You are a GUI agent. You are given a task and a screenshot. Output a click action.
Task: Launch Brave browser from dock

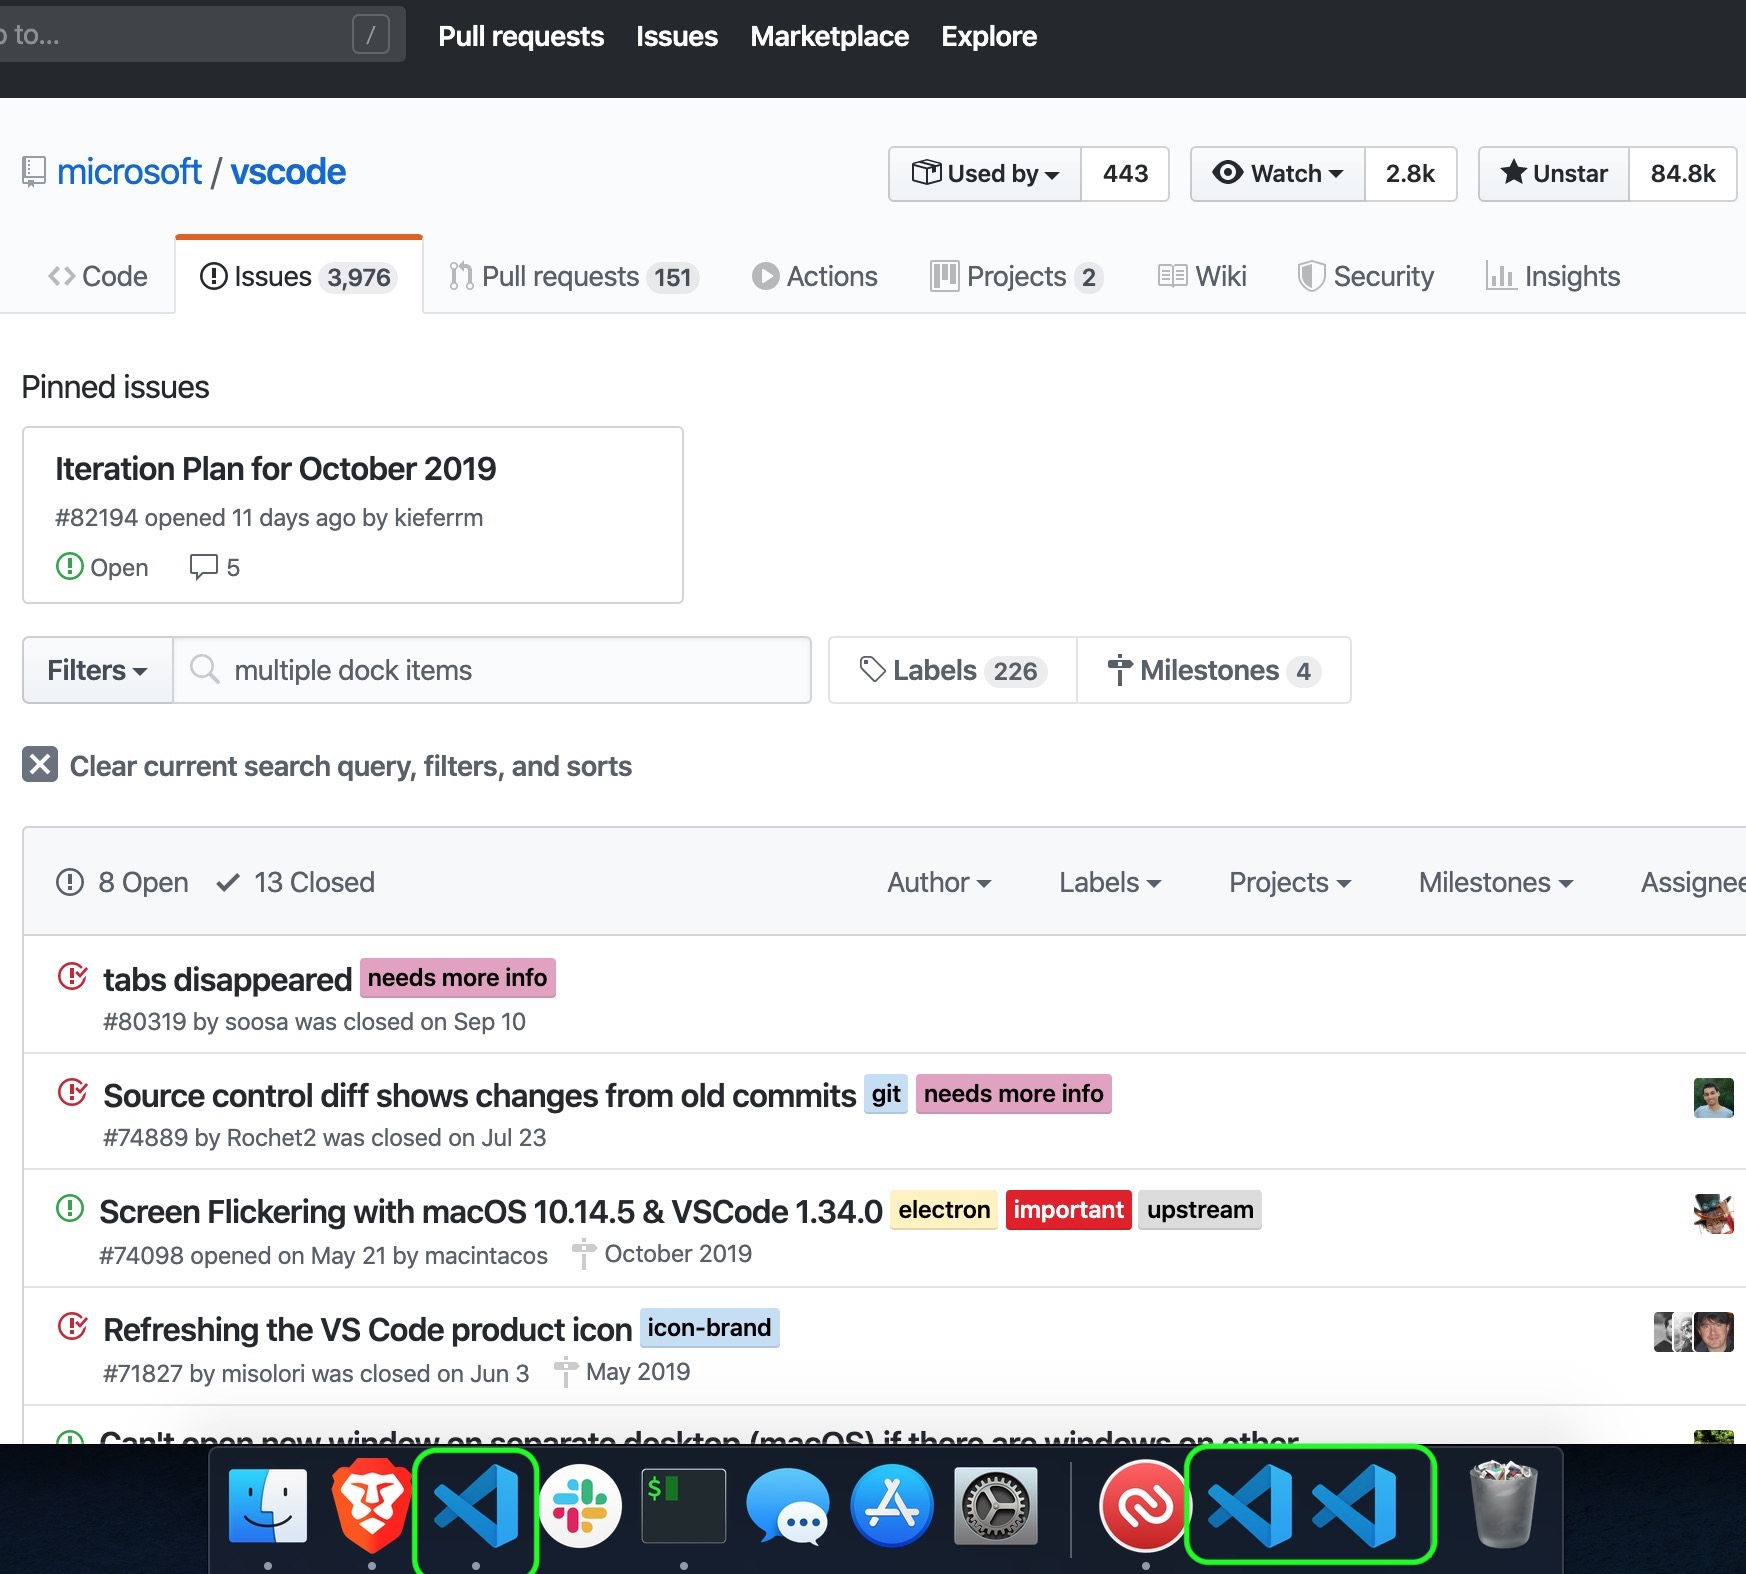(x=371, y=1506)
